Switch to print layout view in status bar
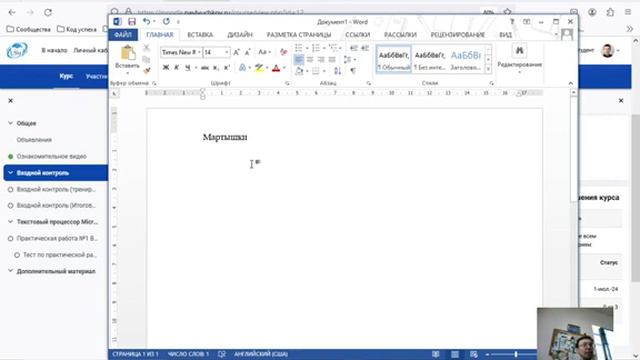The width and height of the screenshot is (640, 360). coord(455,354)
